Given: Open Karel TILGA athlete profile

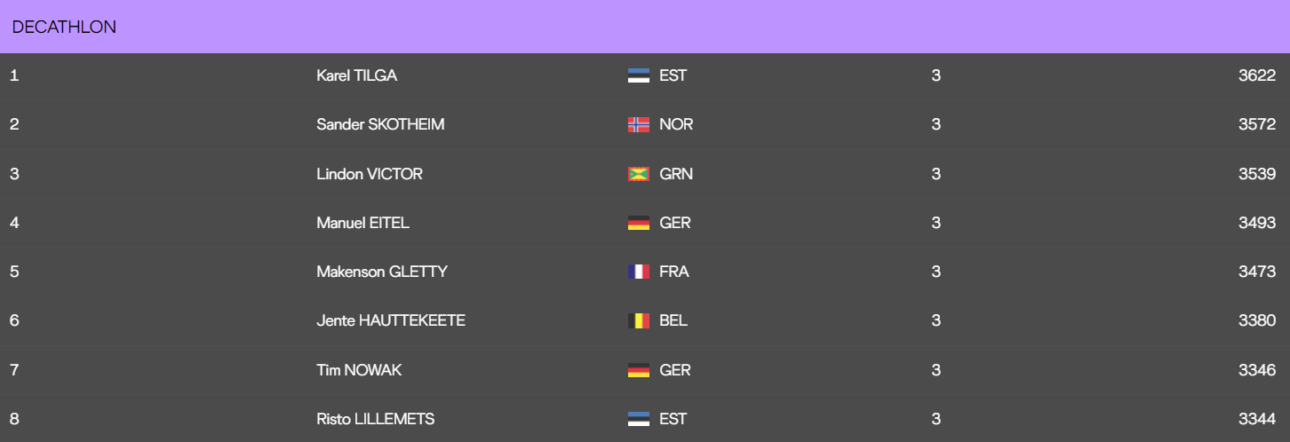Looking at the screenshot, I should point(356,75).
